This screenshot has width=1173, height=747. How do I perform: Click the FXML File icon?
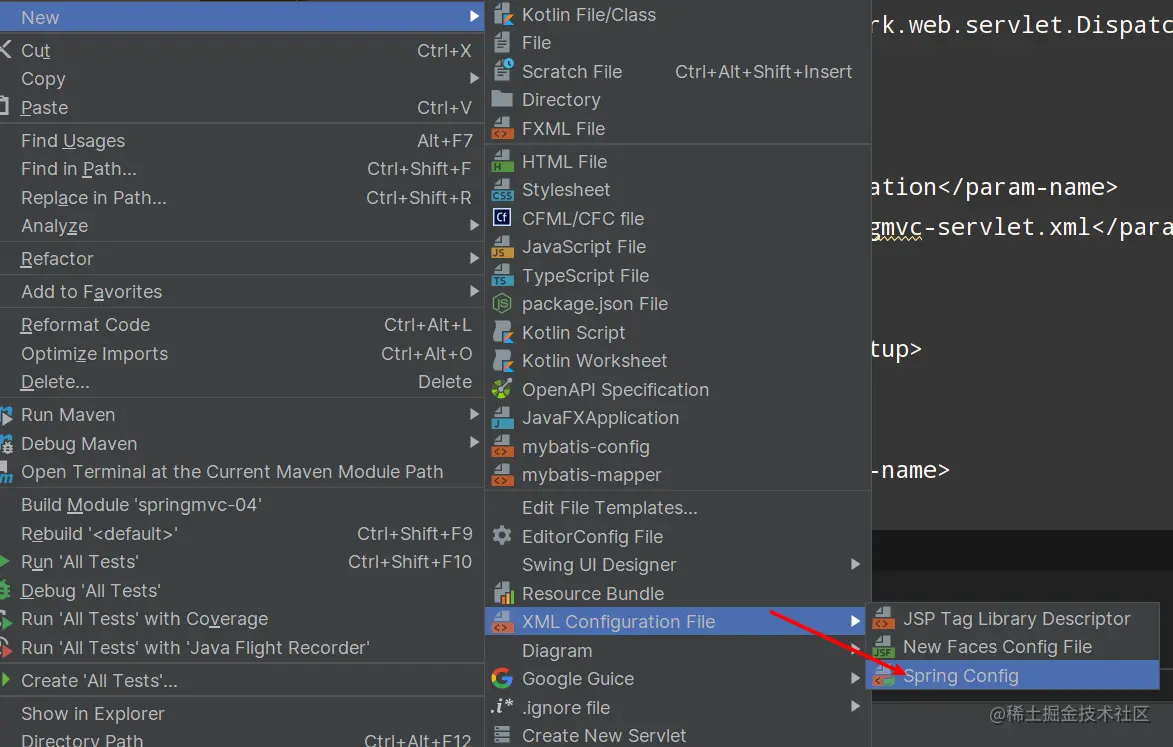503,129
